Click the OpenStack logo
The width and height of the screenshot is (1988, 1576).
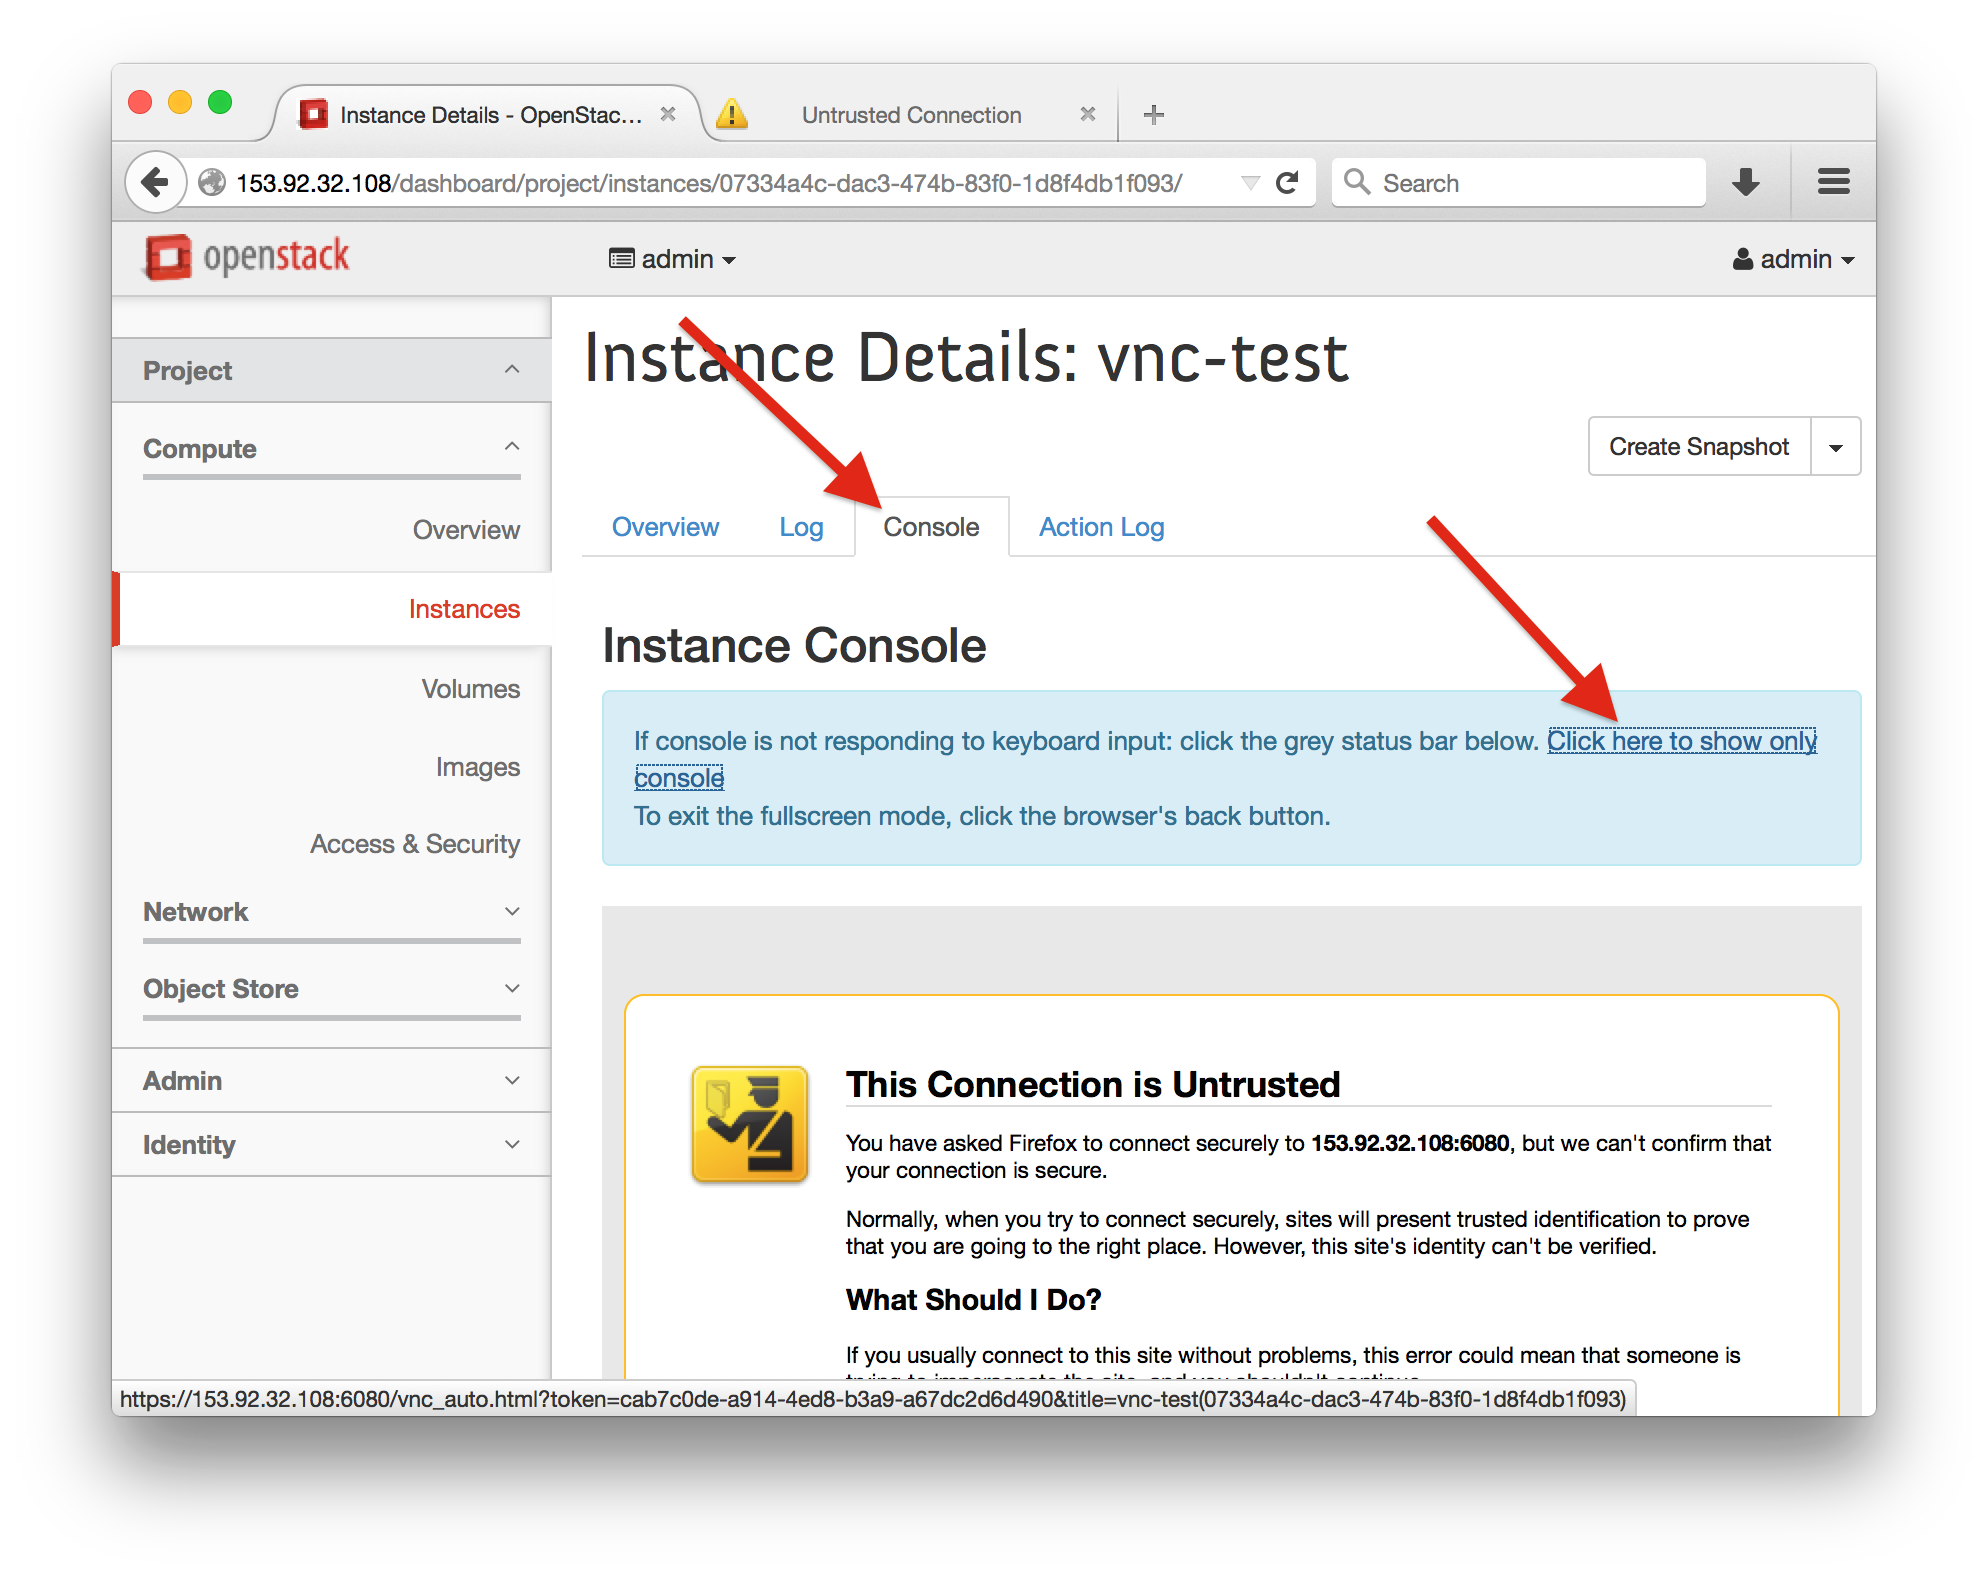tap(247, 257)
